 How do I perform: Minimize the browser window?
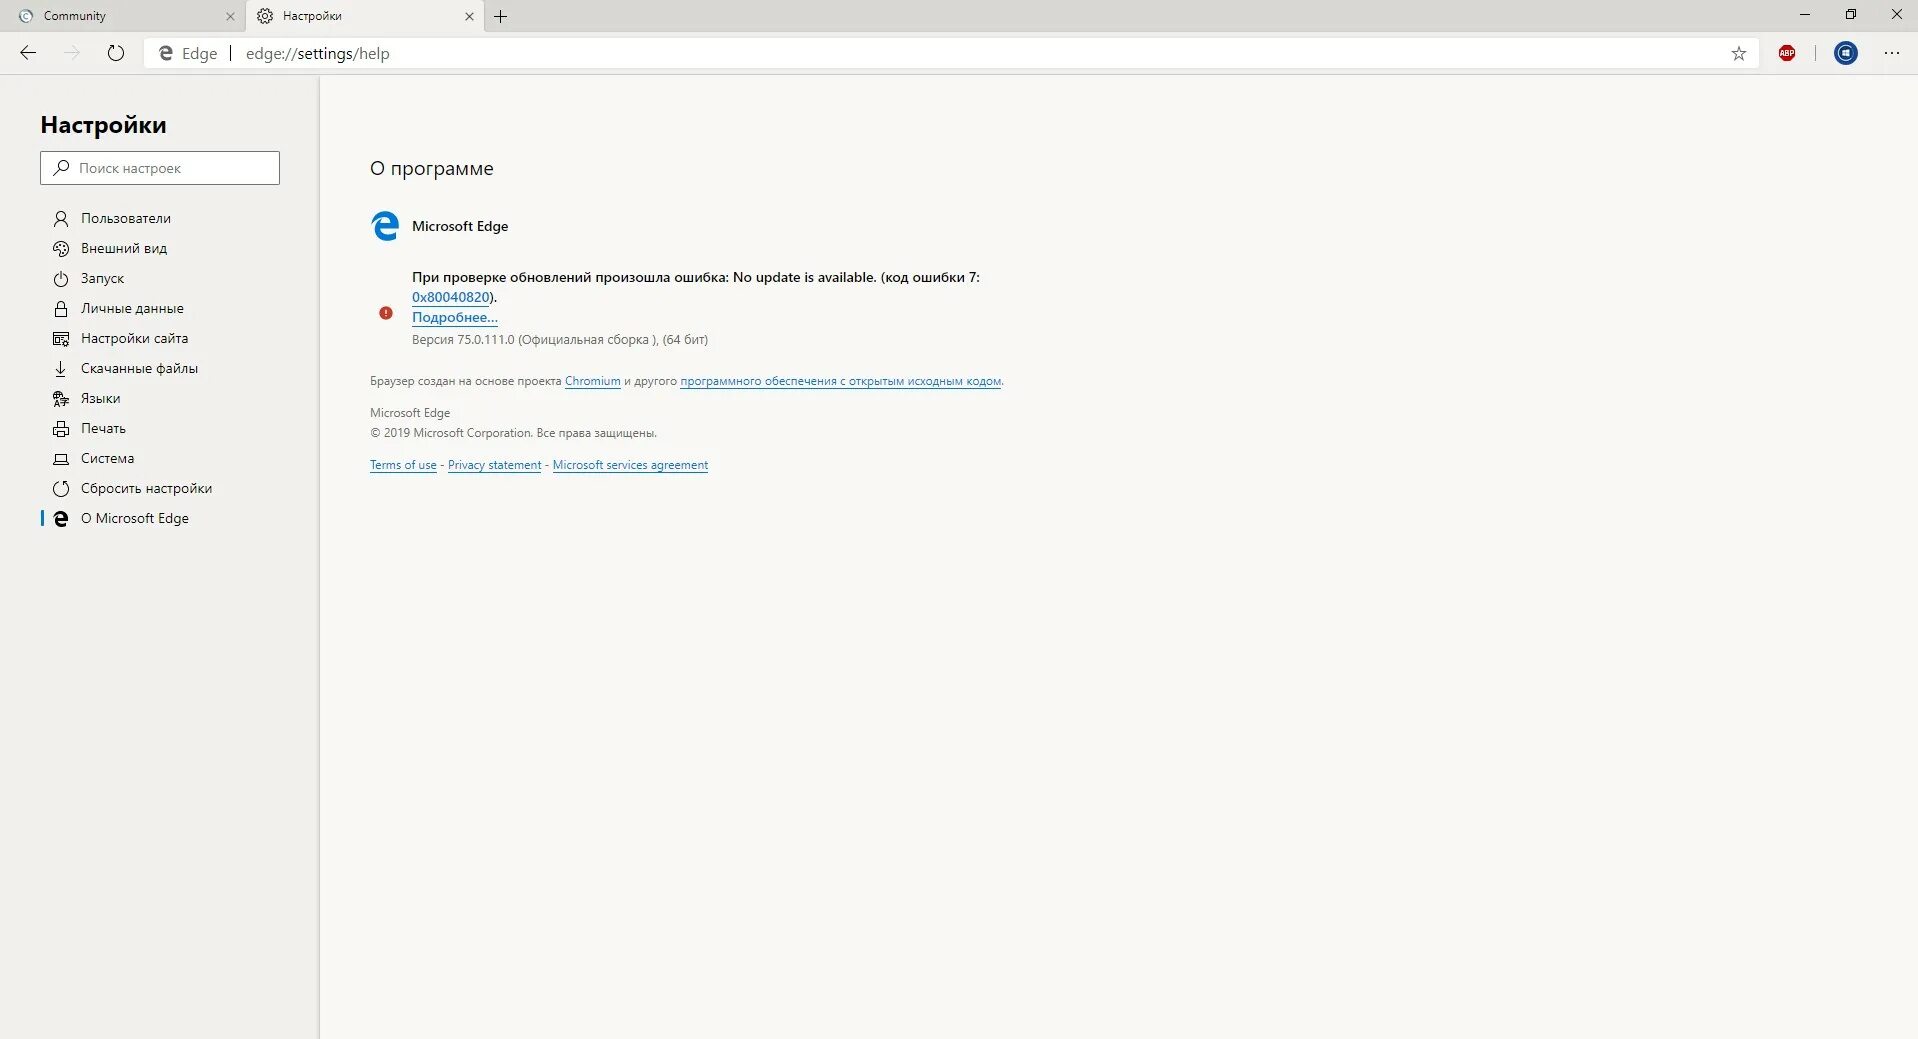1805,15
